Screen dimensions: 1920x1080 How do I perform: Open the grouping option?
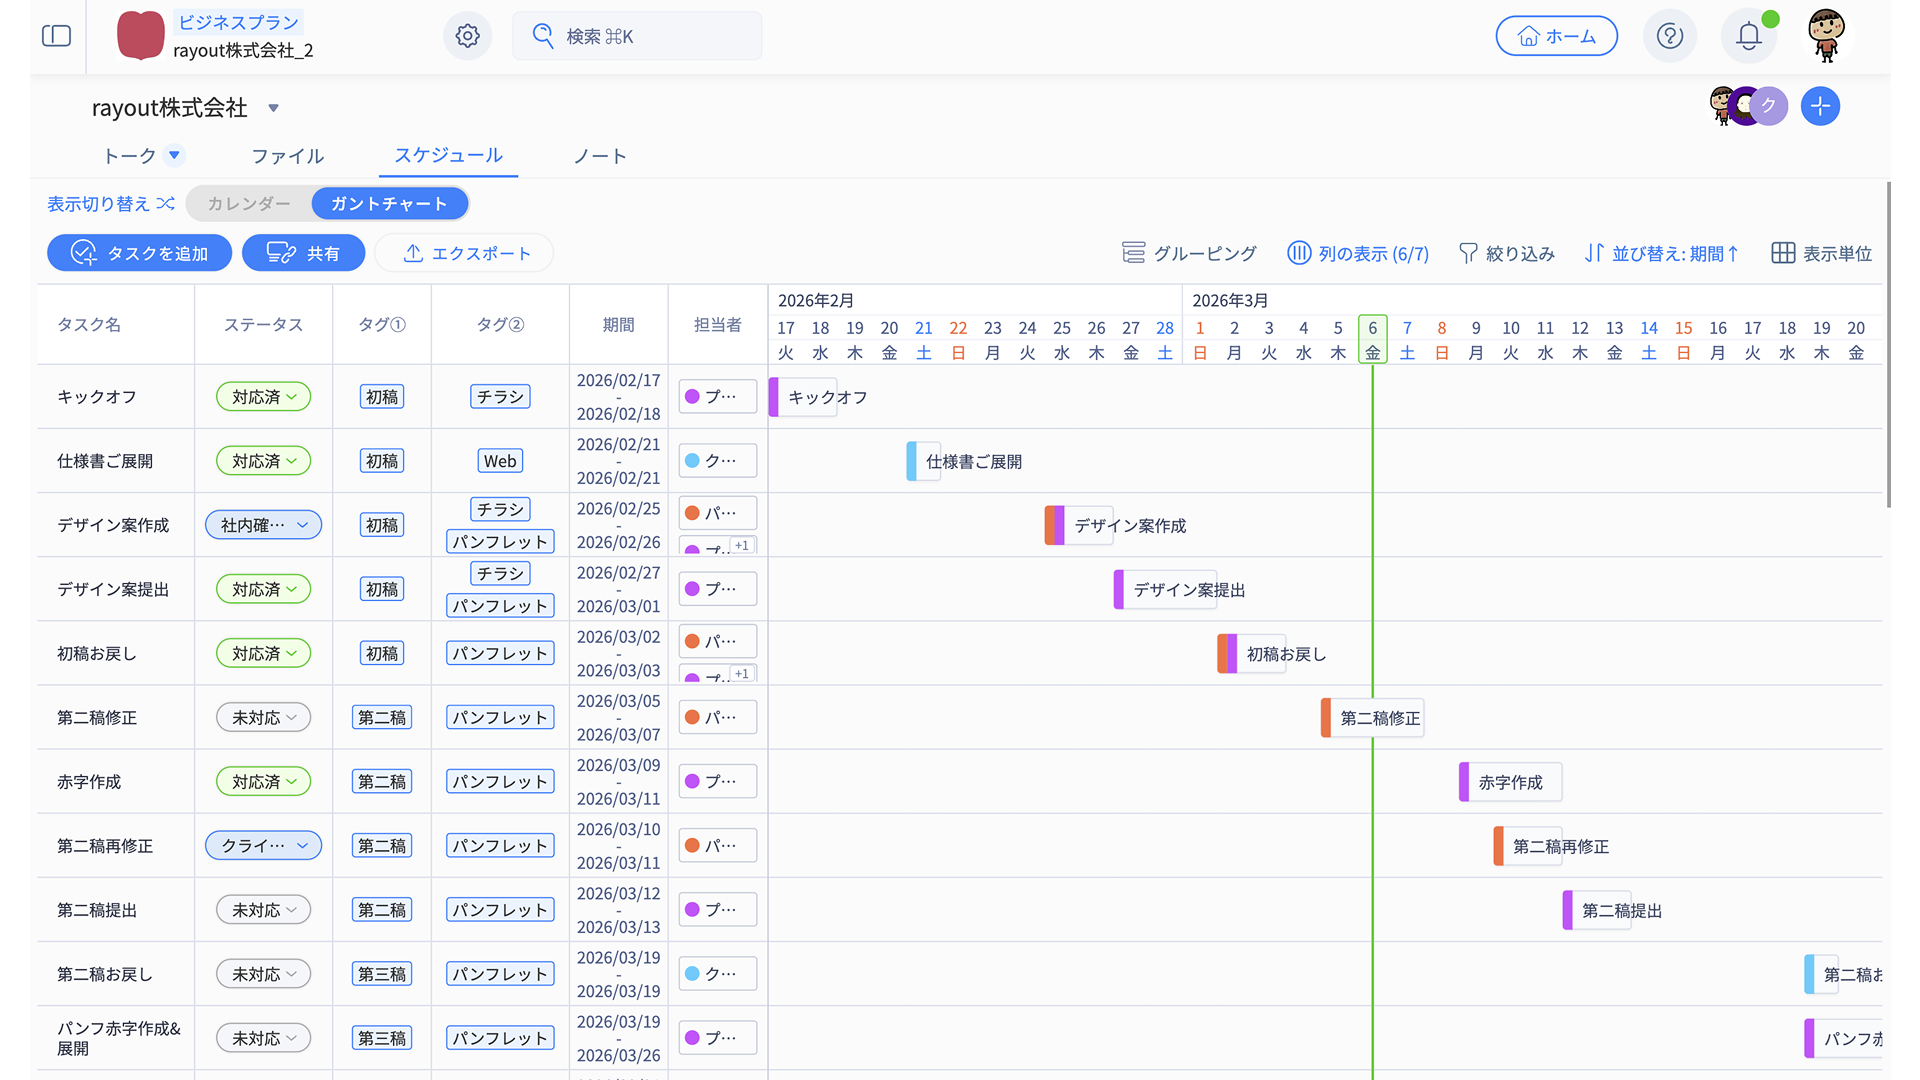pyautogui.click(x=1189, y=253)
